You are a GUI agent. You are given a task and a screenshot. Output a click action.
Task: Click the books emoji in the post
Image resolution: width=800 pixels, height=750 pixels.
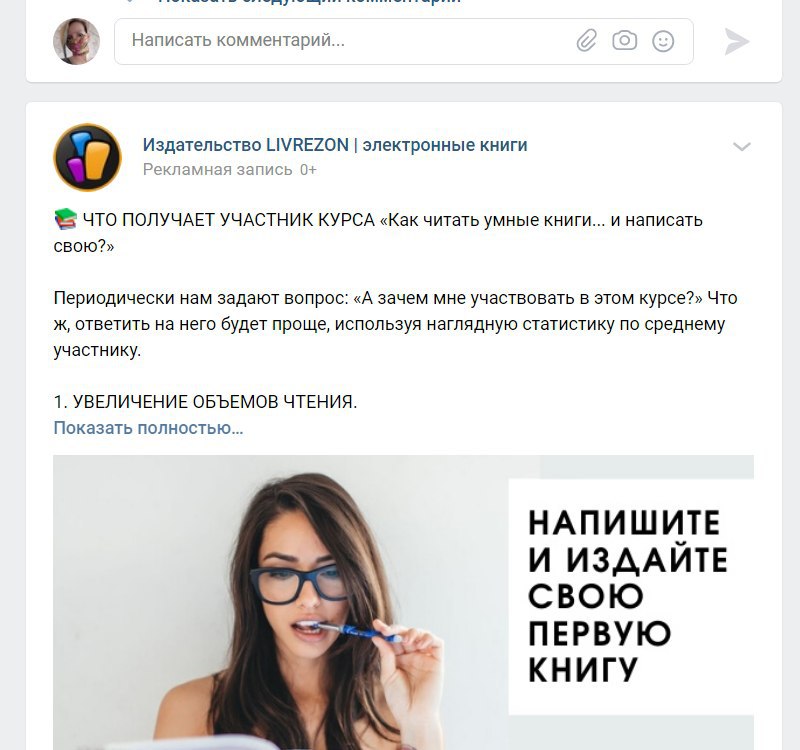point(65,219)
